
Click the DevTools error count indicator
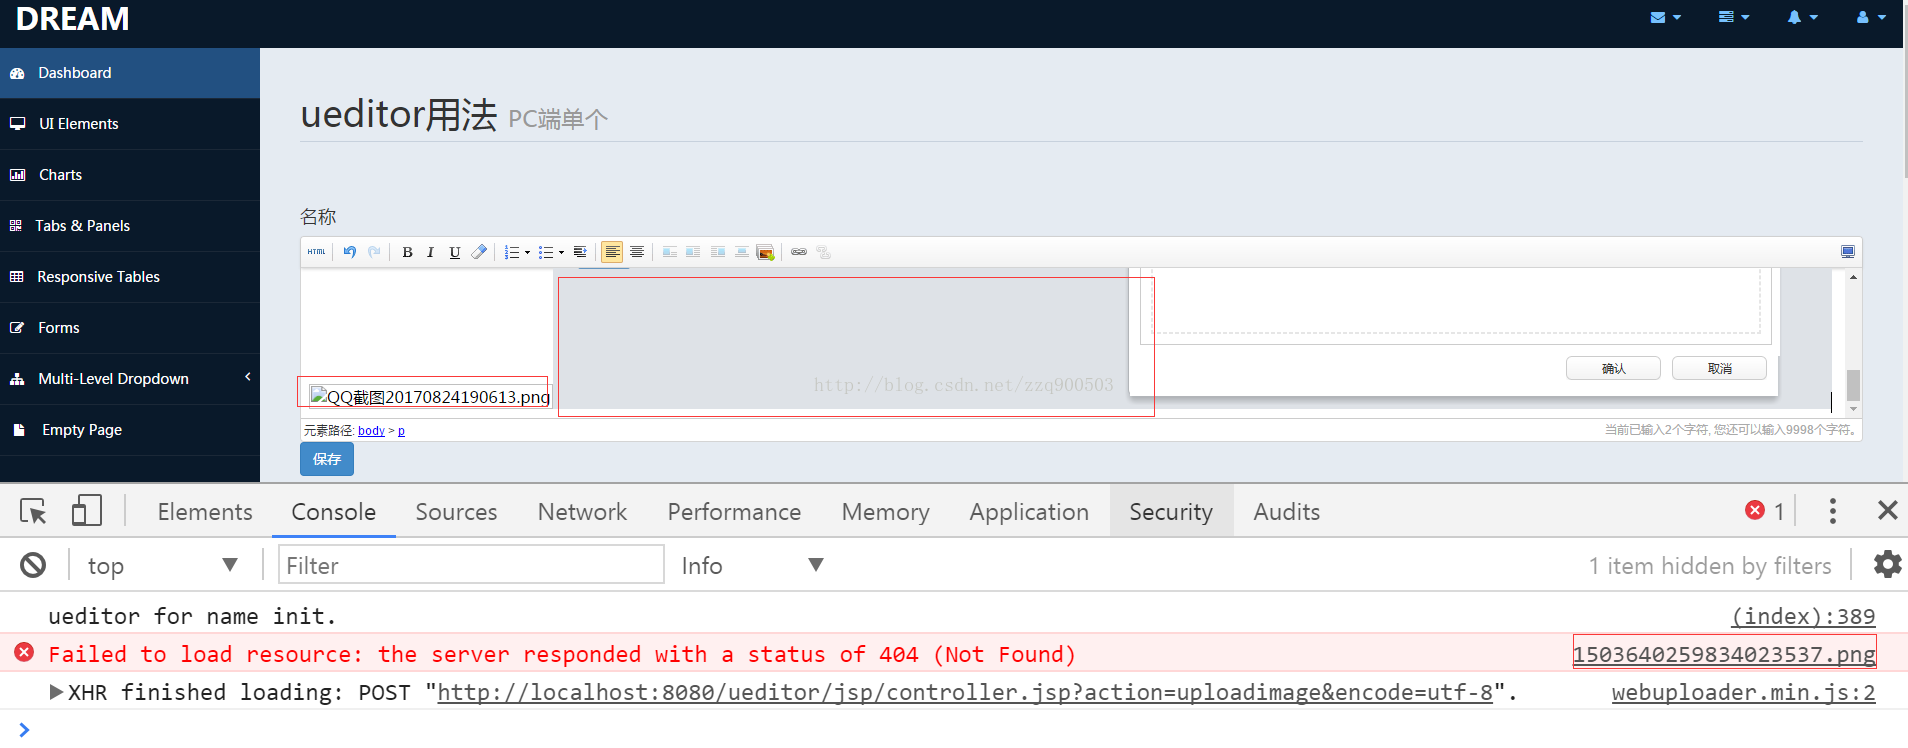1765,511
